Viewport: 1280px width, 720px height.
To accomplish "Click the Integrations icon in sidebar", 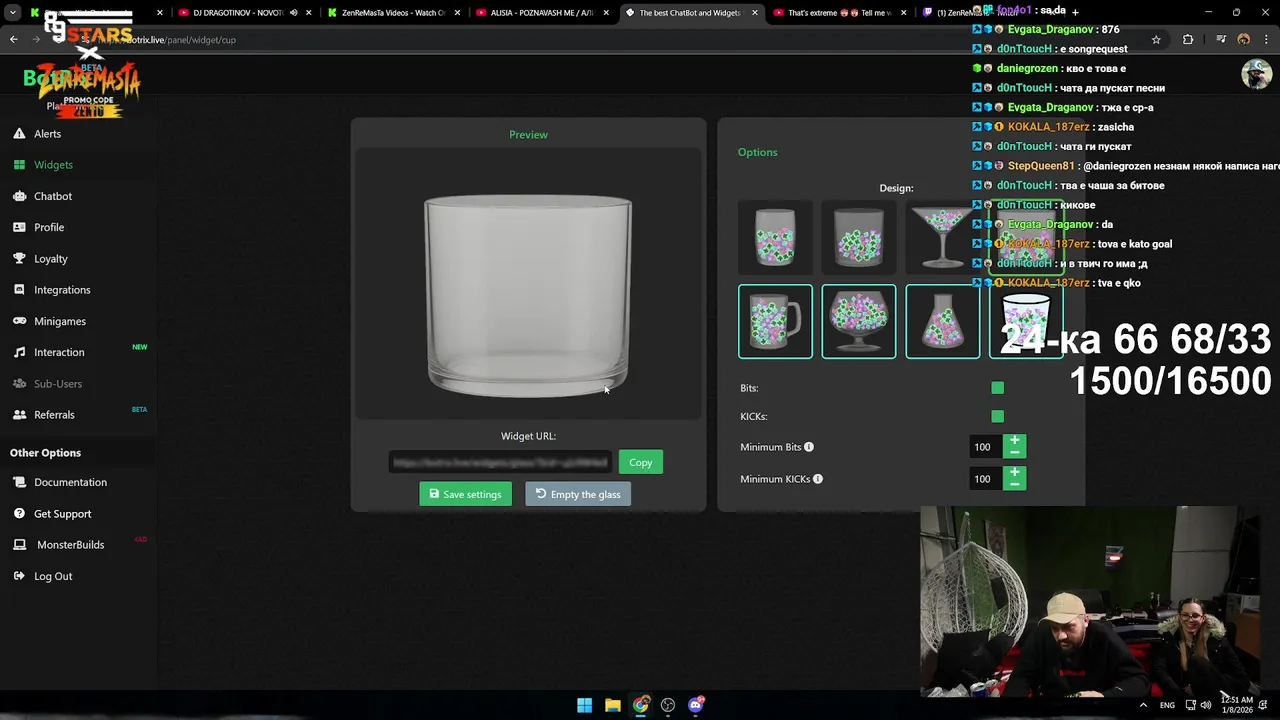I will pos(19,290).
